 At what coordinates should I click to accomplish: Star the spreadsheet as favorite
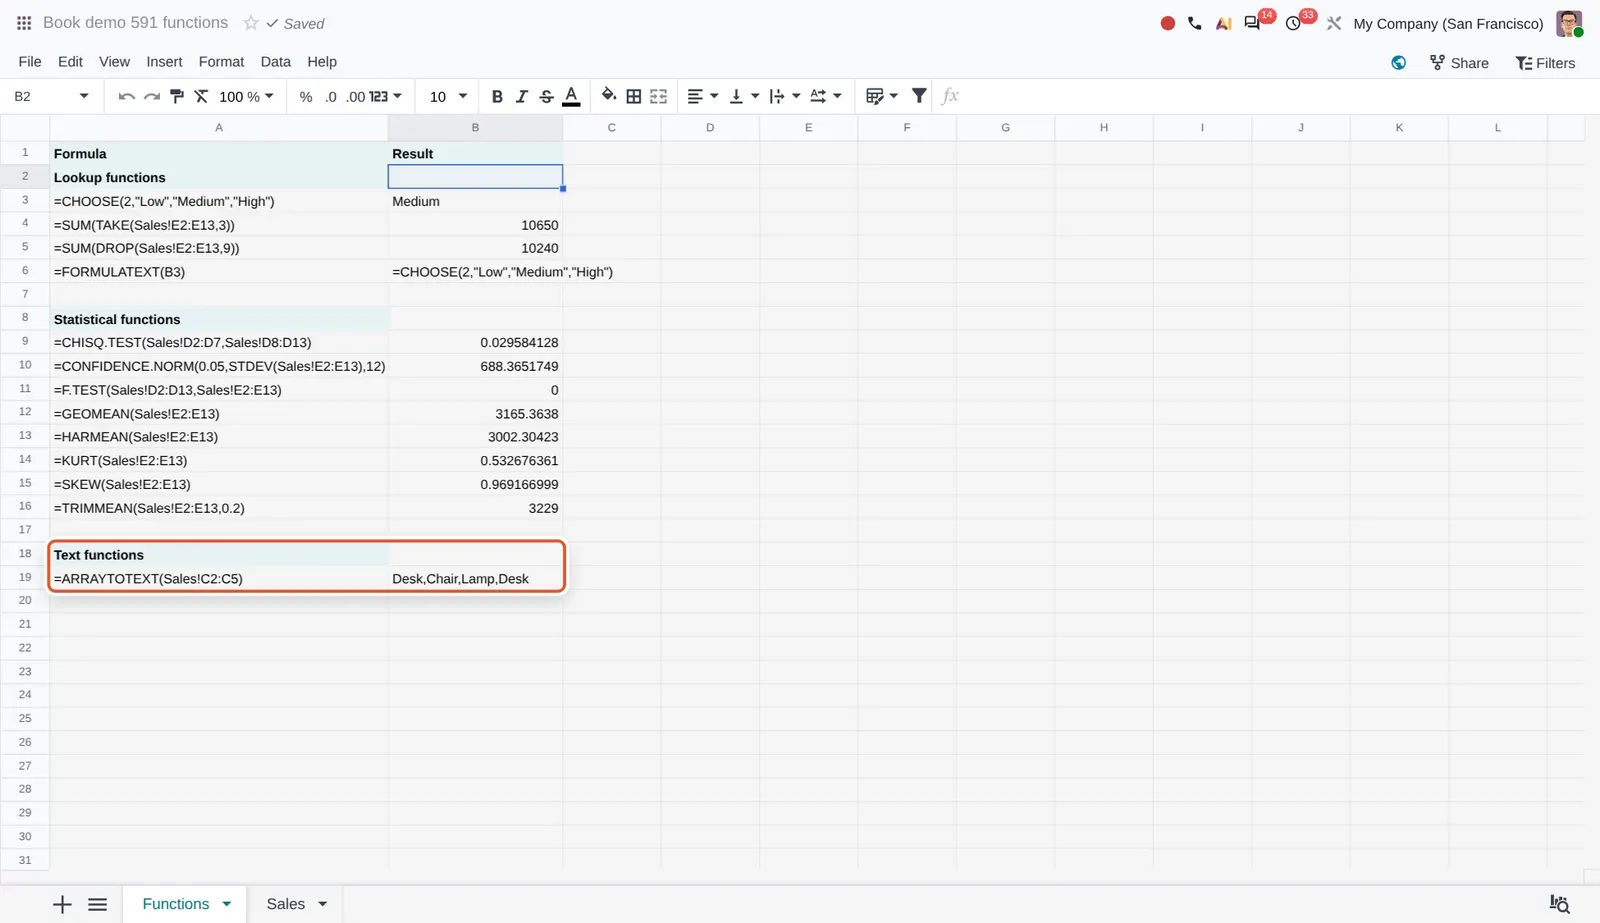pos(251,23)
